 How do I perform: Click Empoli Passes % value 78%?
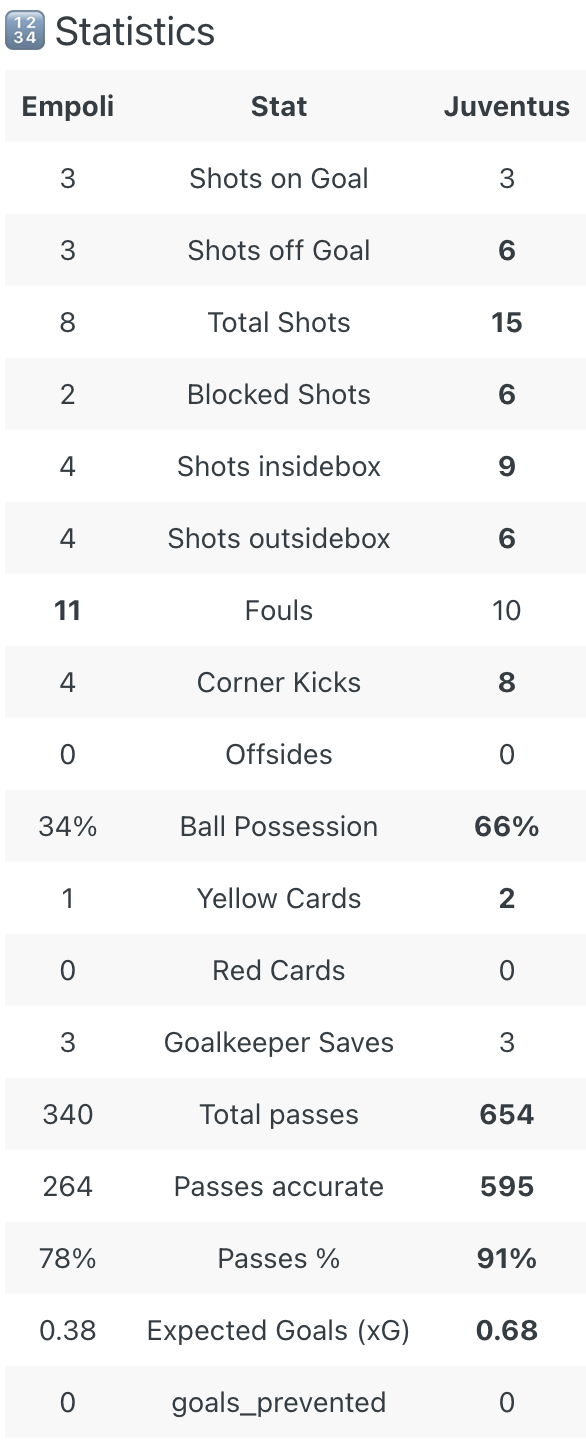[x=68, y=1259]
